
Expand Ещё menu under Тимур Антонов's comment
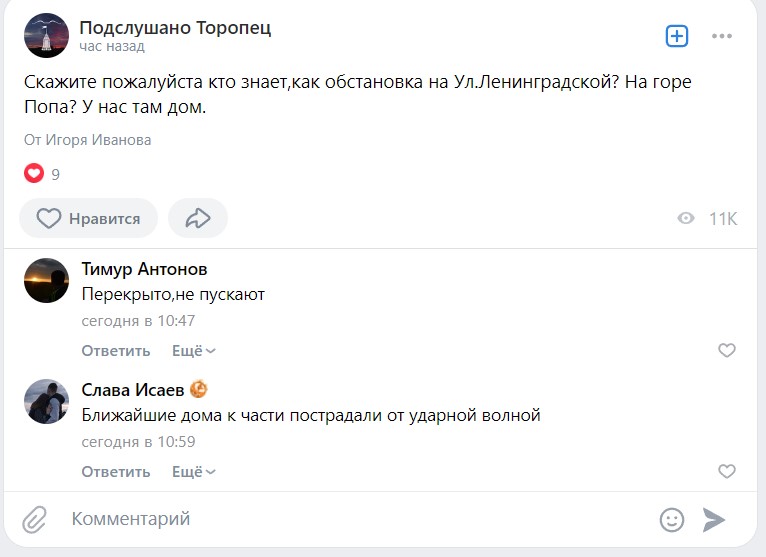click(x=194, y=350)
